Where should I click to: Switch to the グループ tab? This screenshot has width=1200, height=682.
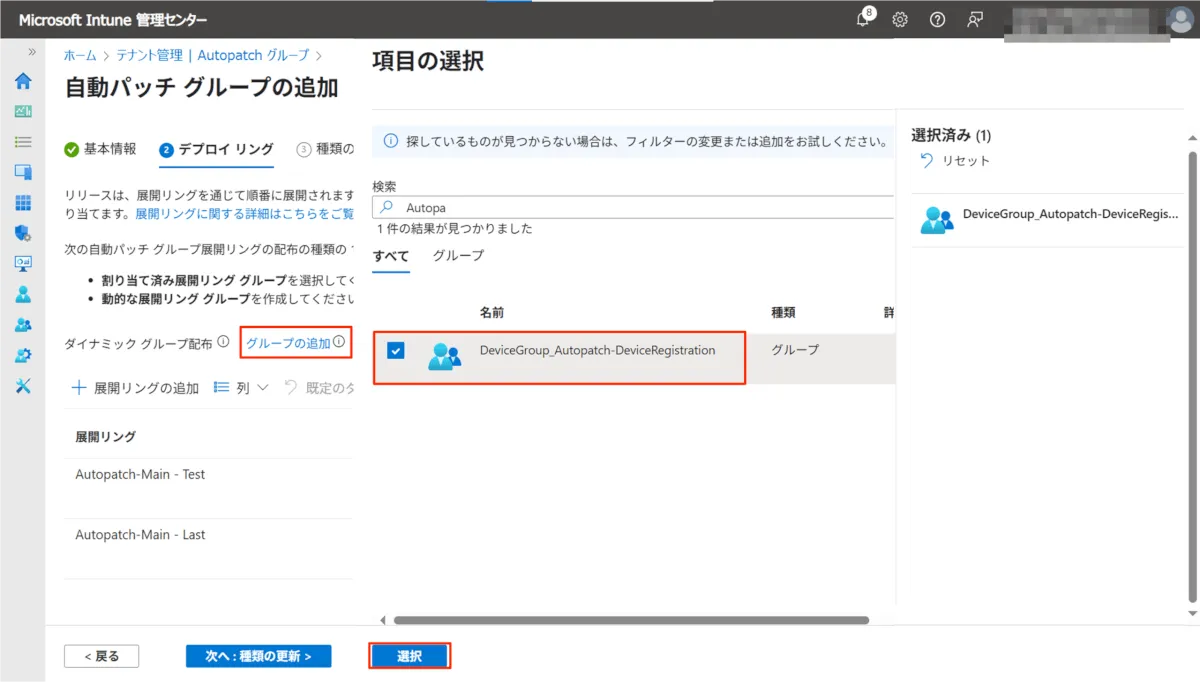coord(458,256)
